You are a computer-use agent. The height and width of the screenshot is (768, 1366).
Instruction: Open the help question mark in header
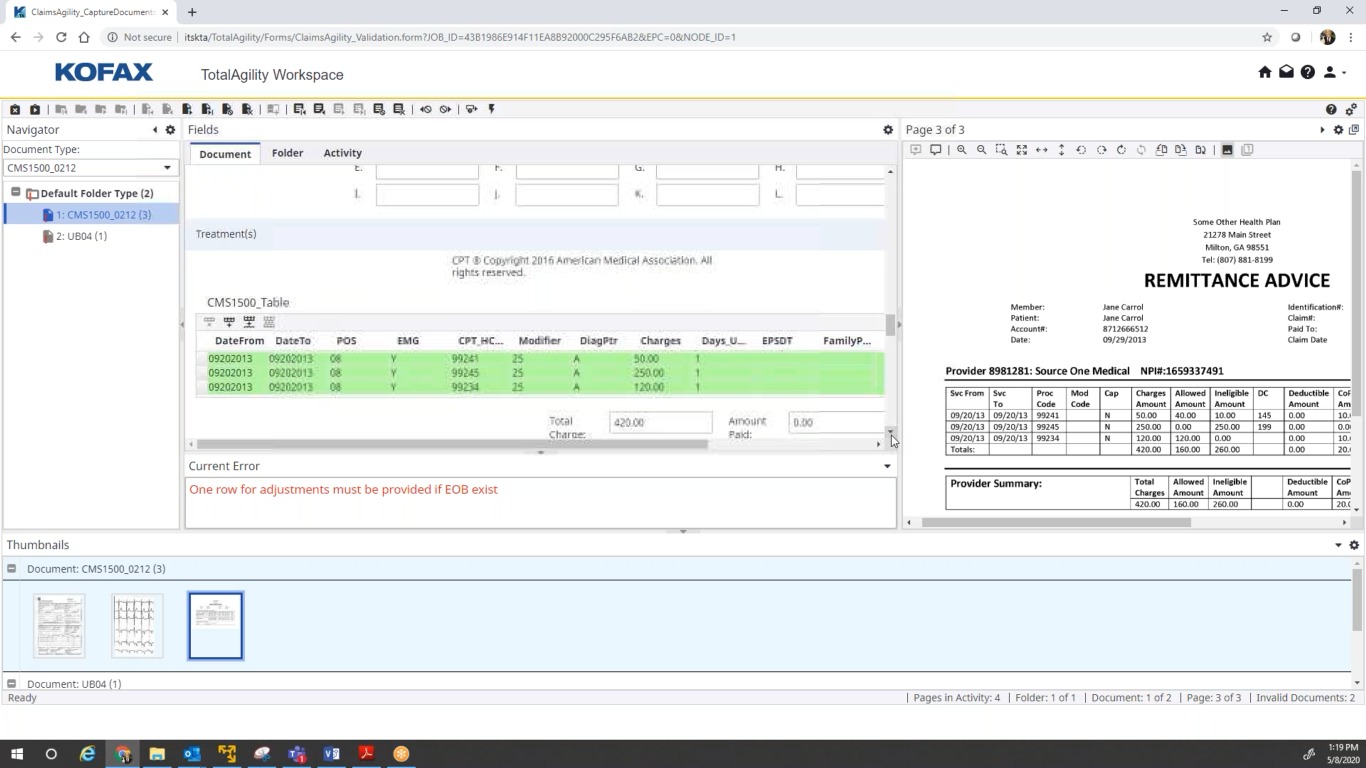click(1307, 72)
